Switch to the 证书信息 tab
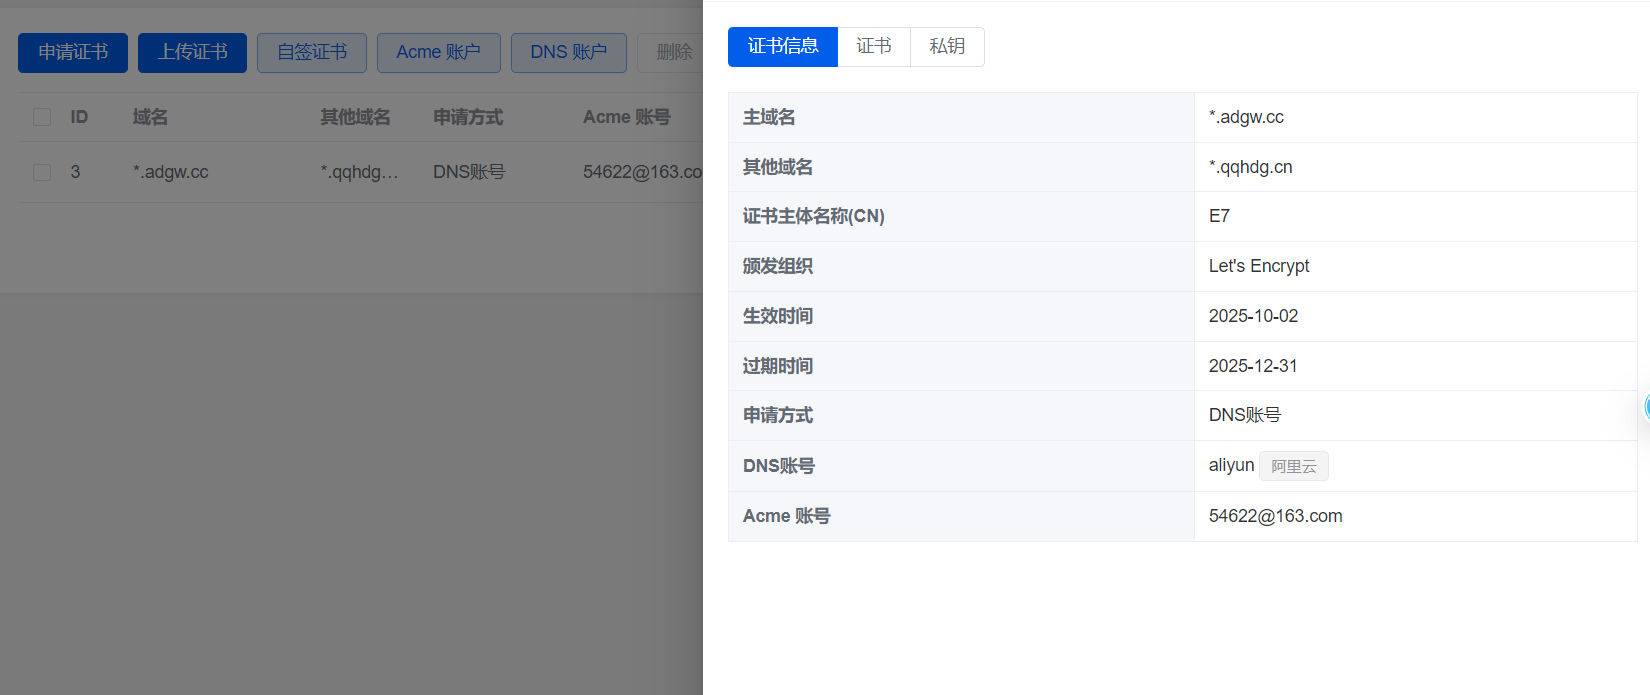This screenshot has height=695, width=1650. point(782,47)
